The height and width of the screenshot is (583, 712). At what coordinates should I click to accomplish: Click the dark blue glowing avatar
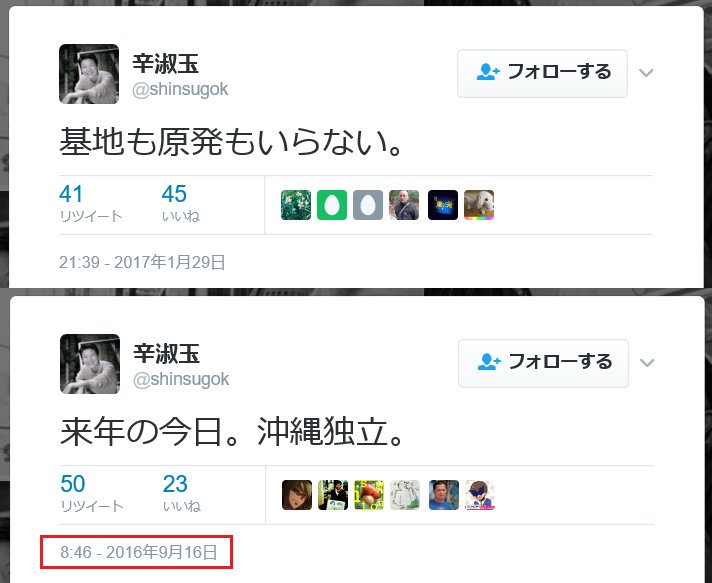click(x=443, y=205)
